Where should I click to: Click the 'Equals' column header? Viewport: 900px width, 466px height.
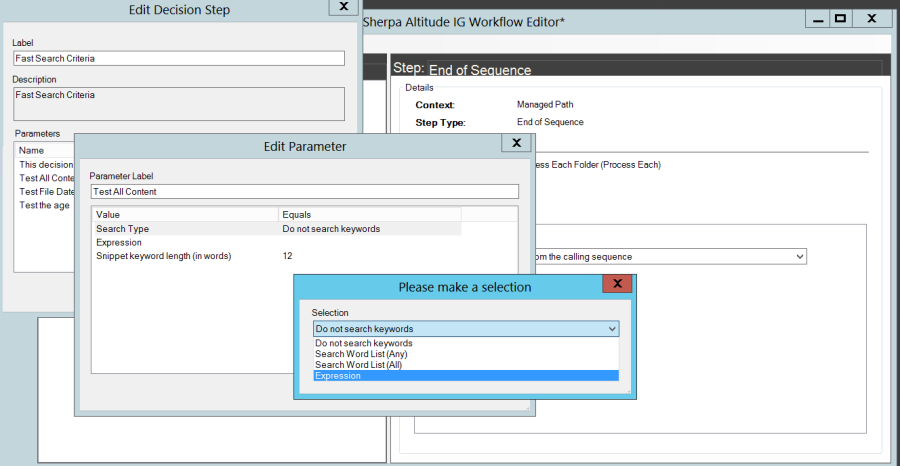(368, 214)
